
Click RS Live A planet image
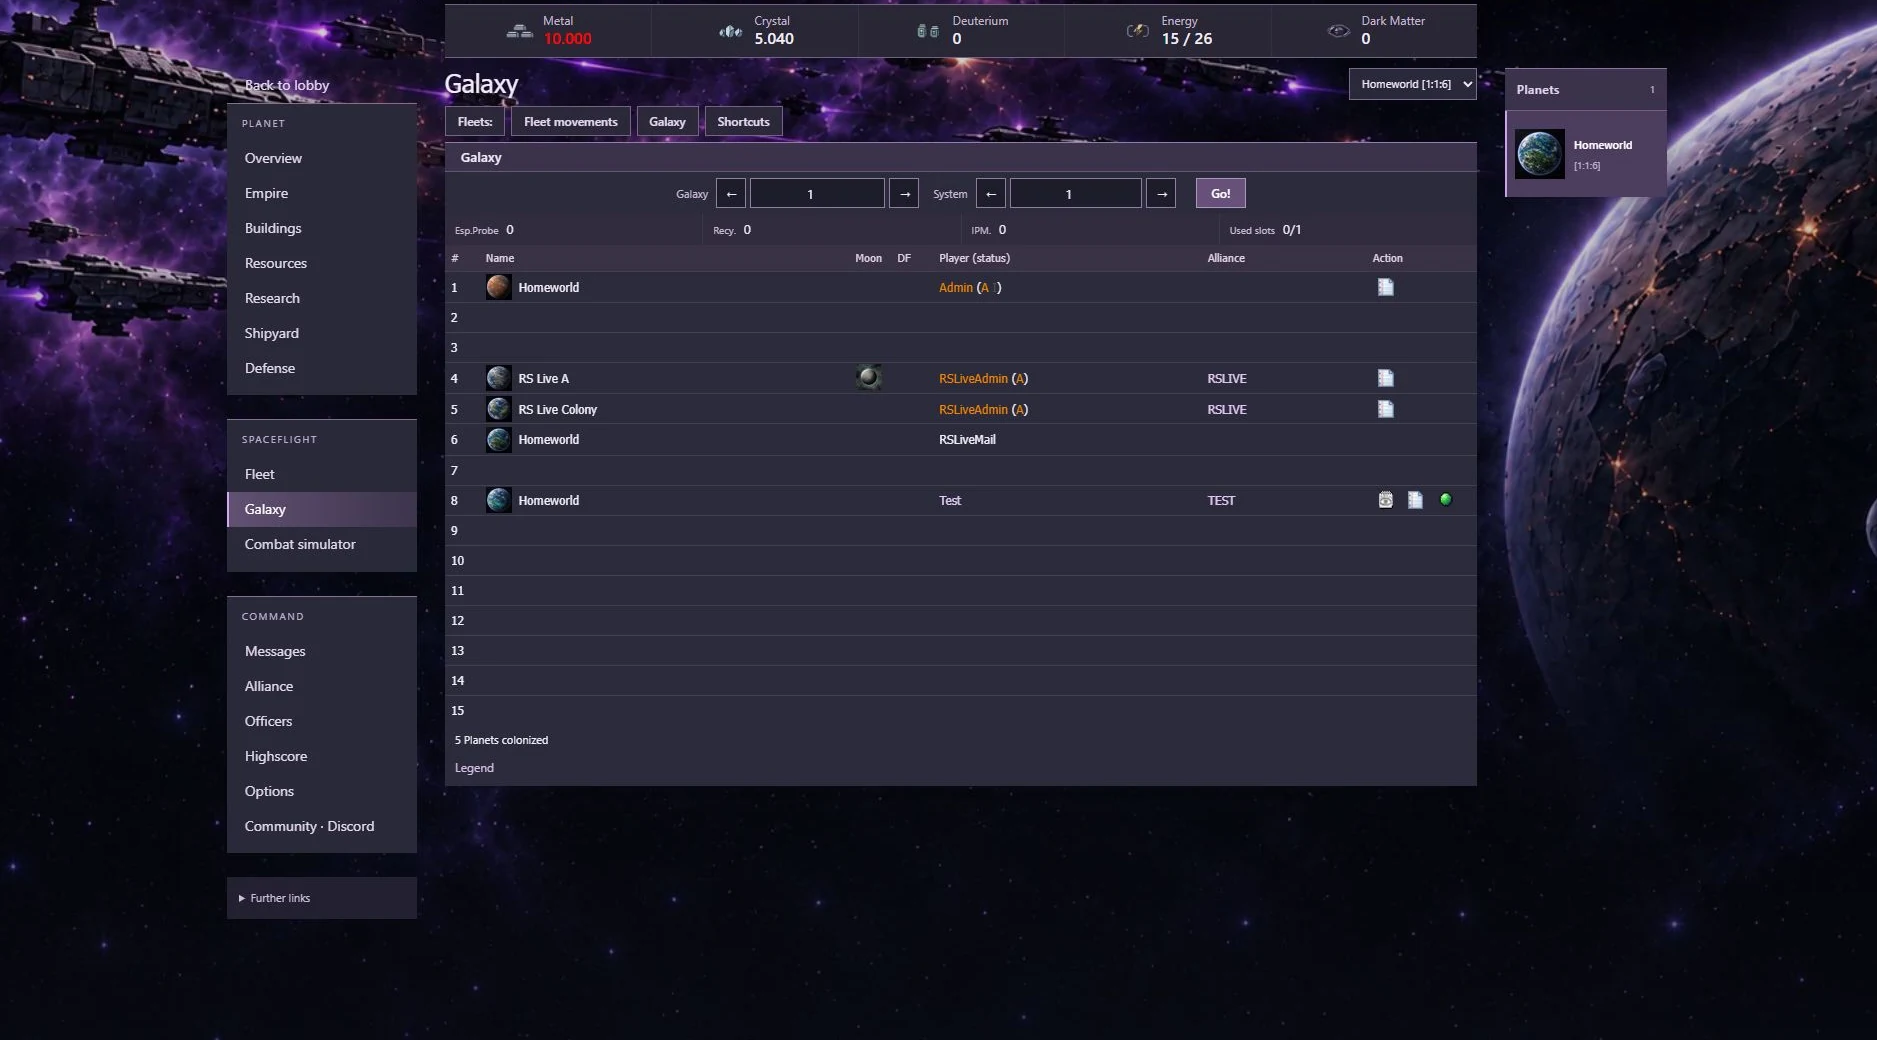point(498,378)
